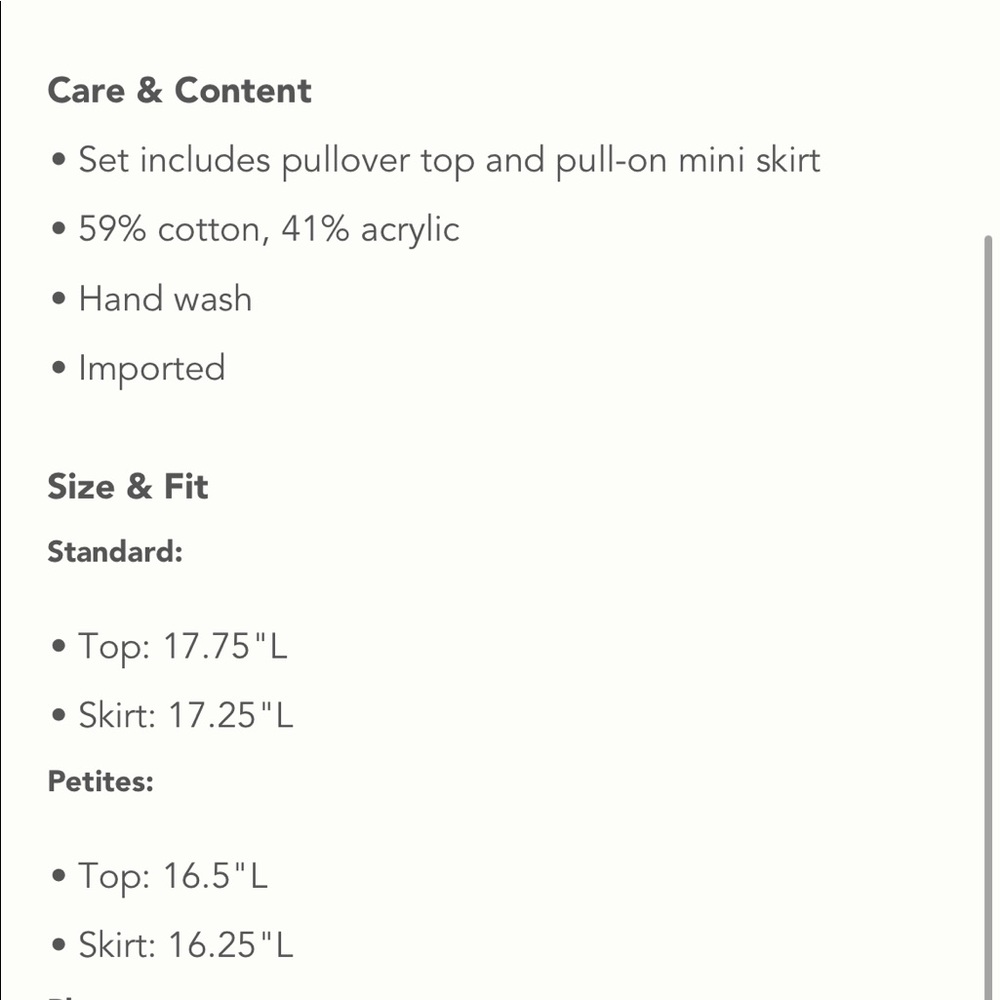The width and height of the screenshot is (1000, 1000).
Task: Click the Care & Content heading
Action: 179,91
